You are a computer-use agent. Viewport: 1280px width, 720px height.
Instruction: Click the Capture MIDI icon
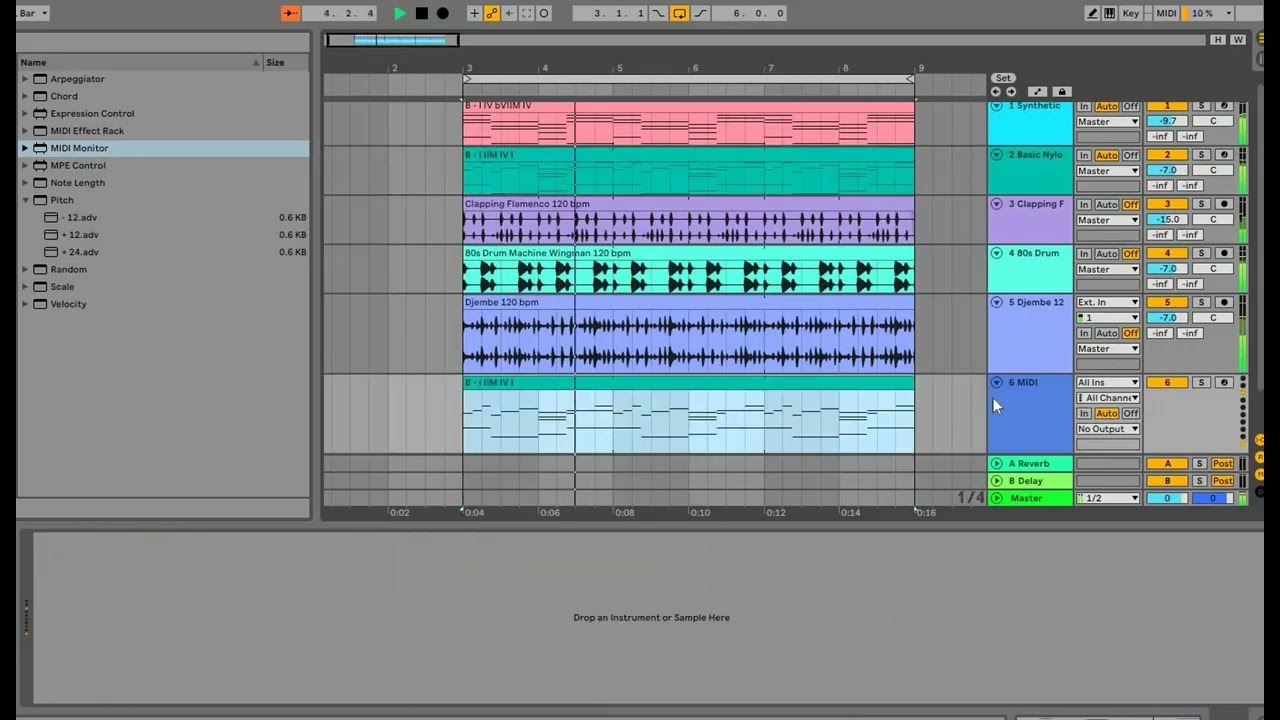[527, 13]
